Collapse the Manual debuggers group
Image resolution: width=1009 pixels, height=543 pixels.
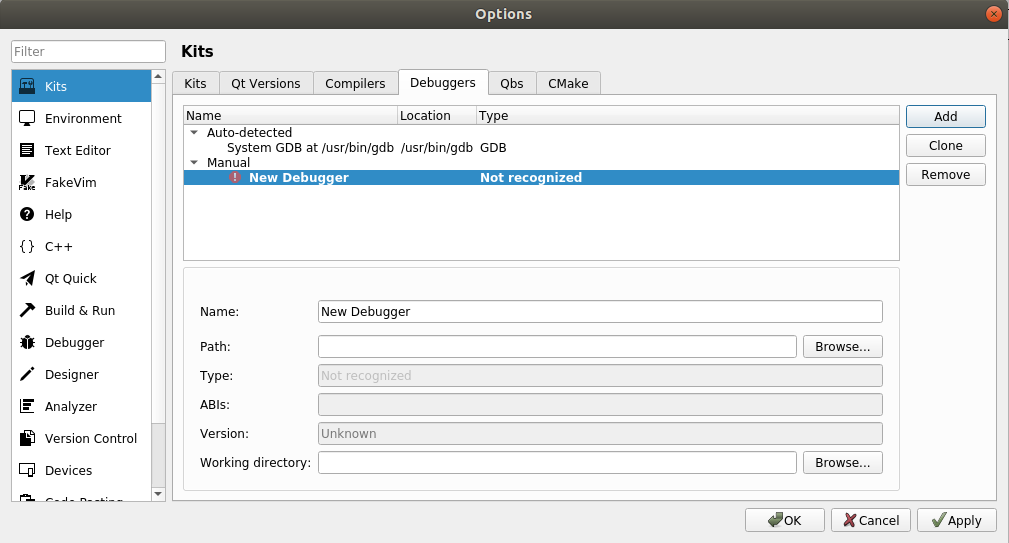(x=194, y=162)
